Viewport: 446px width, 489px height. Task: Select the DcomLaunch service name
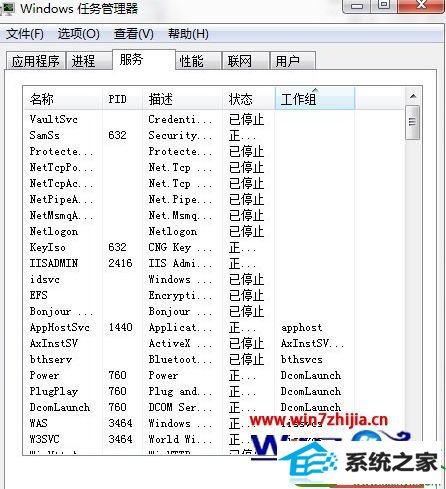pos(60,407)
